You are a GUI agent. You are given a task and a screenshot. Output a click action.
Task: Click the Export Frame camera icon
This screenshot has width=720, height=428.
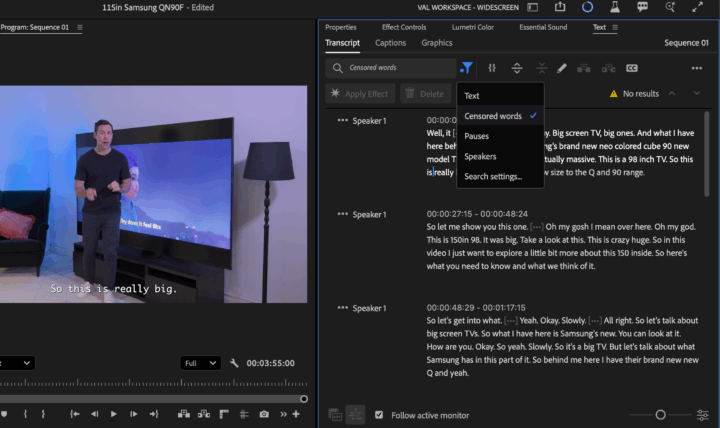pos(264,413)
